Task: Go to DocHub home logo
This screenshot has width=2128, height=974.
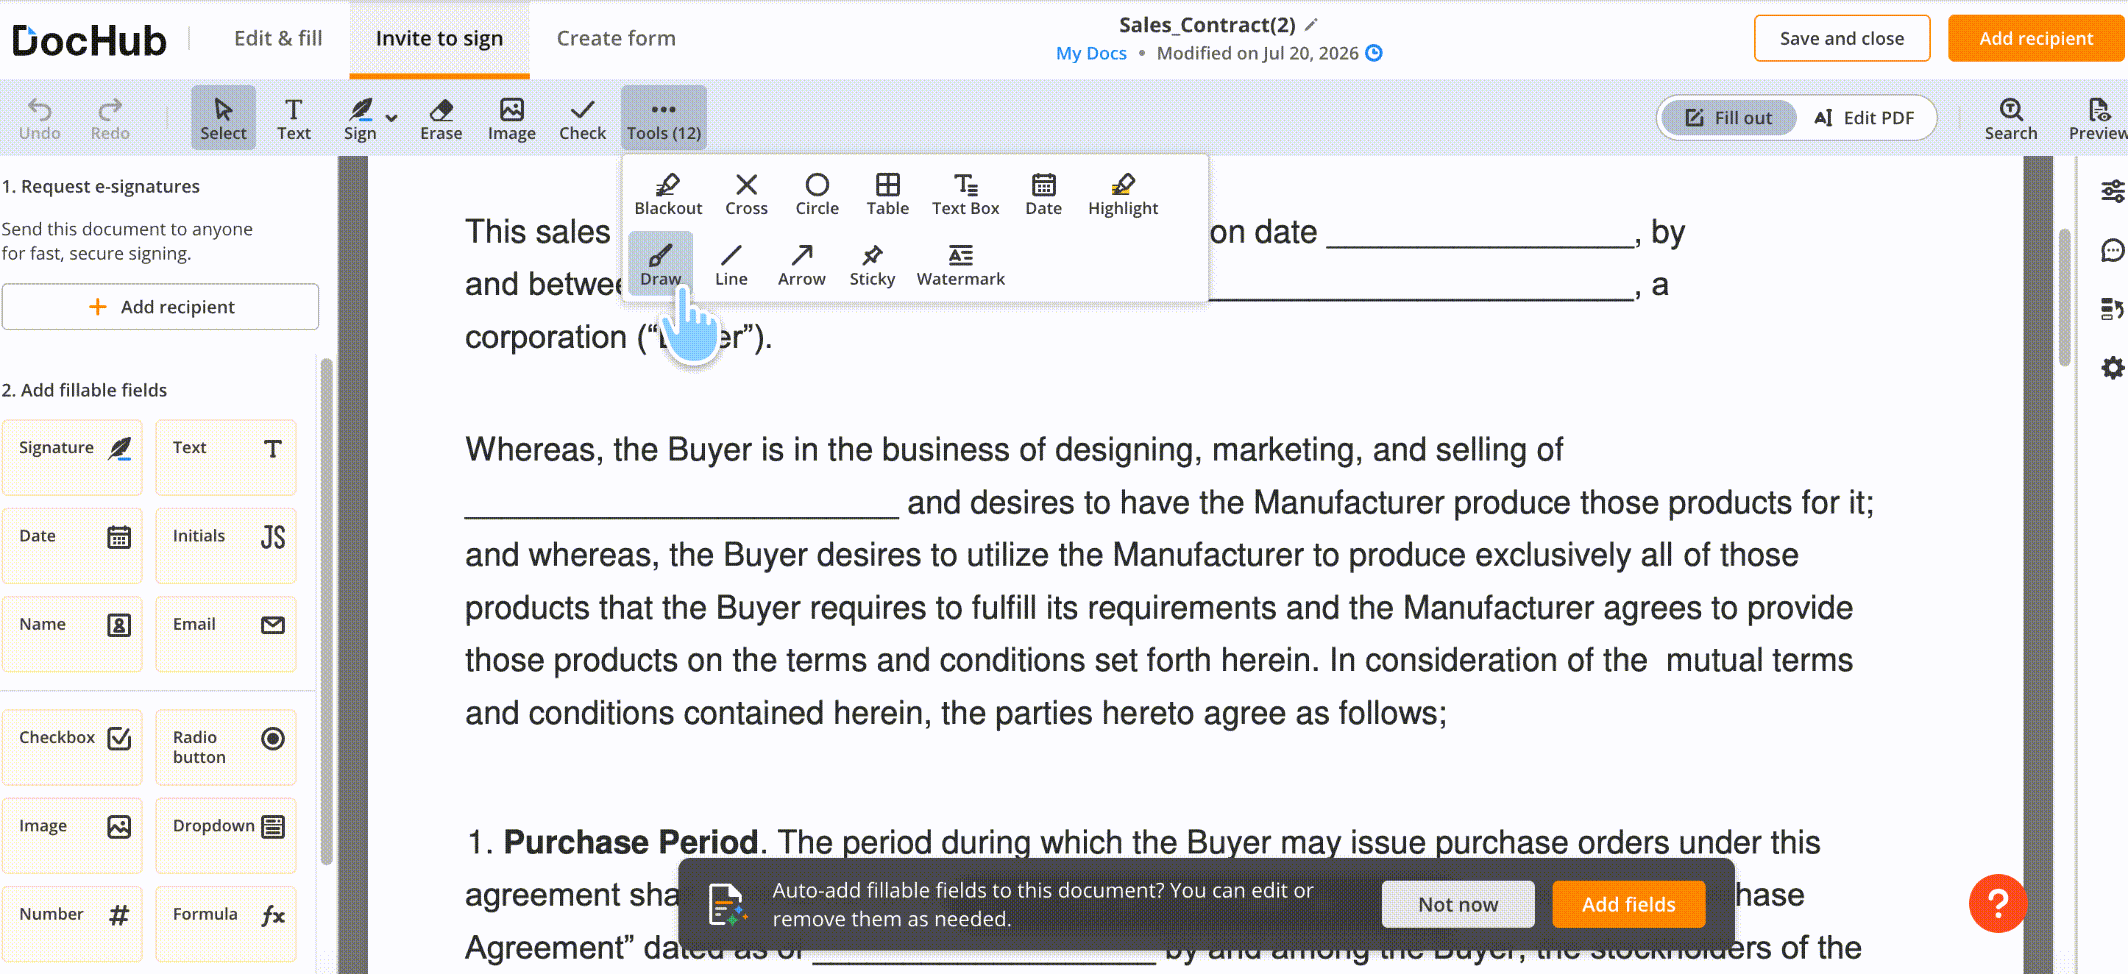Action: click(89, 40)
